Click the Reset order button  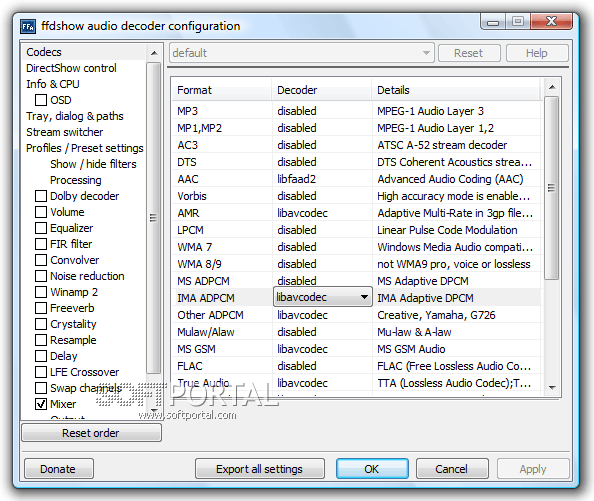coord(91,433)
